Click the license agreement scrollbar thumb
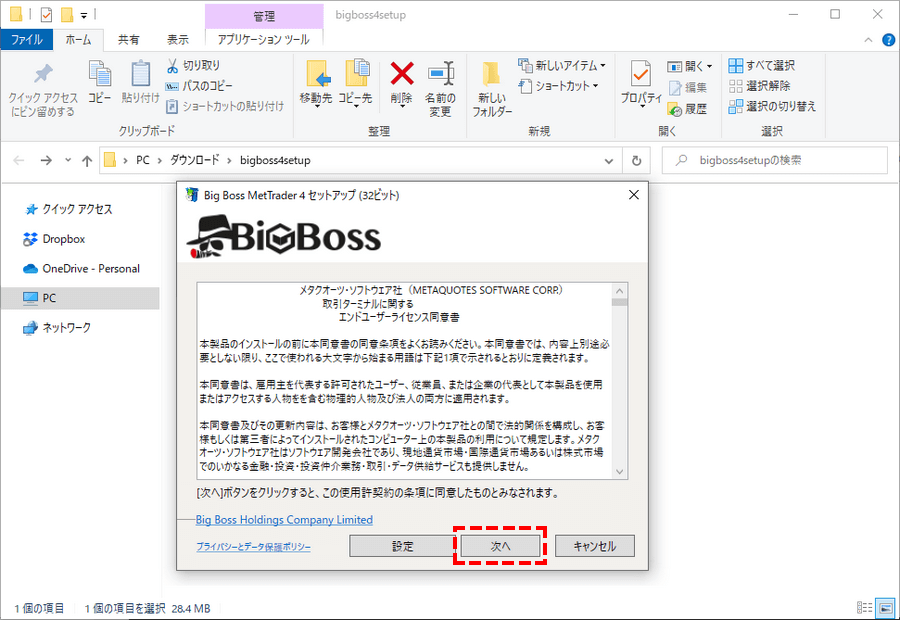 [619, 302]
